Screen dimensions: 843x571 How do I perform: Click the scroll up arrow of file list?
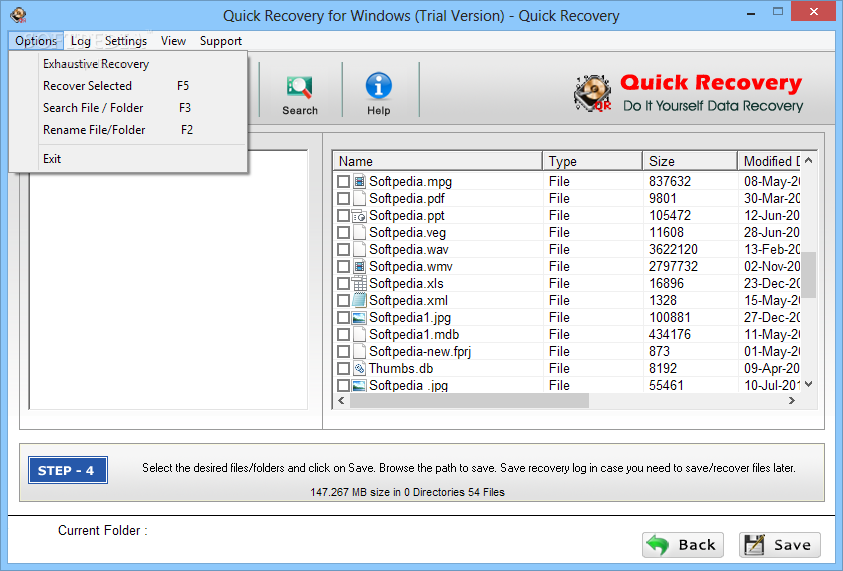click(x=809, y=161)
